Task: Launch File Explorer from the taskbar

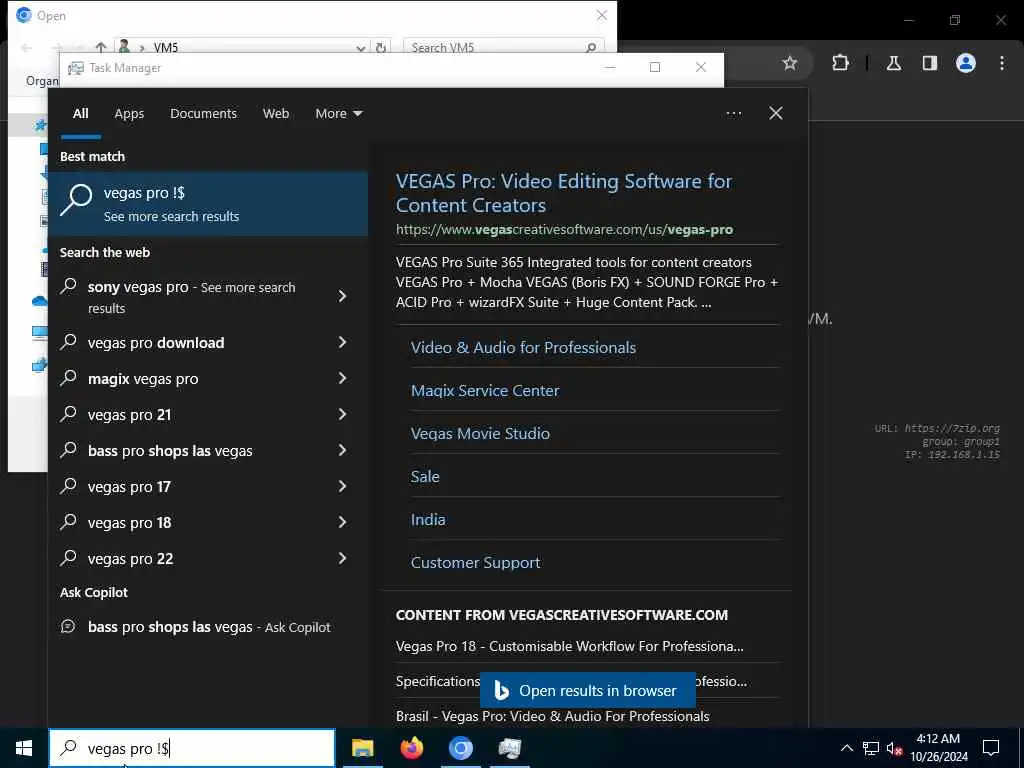Action: point(362,748)
